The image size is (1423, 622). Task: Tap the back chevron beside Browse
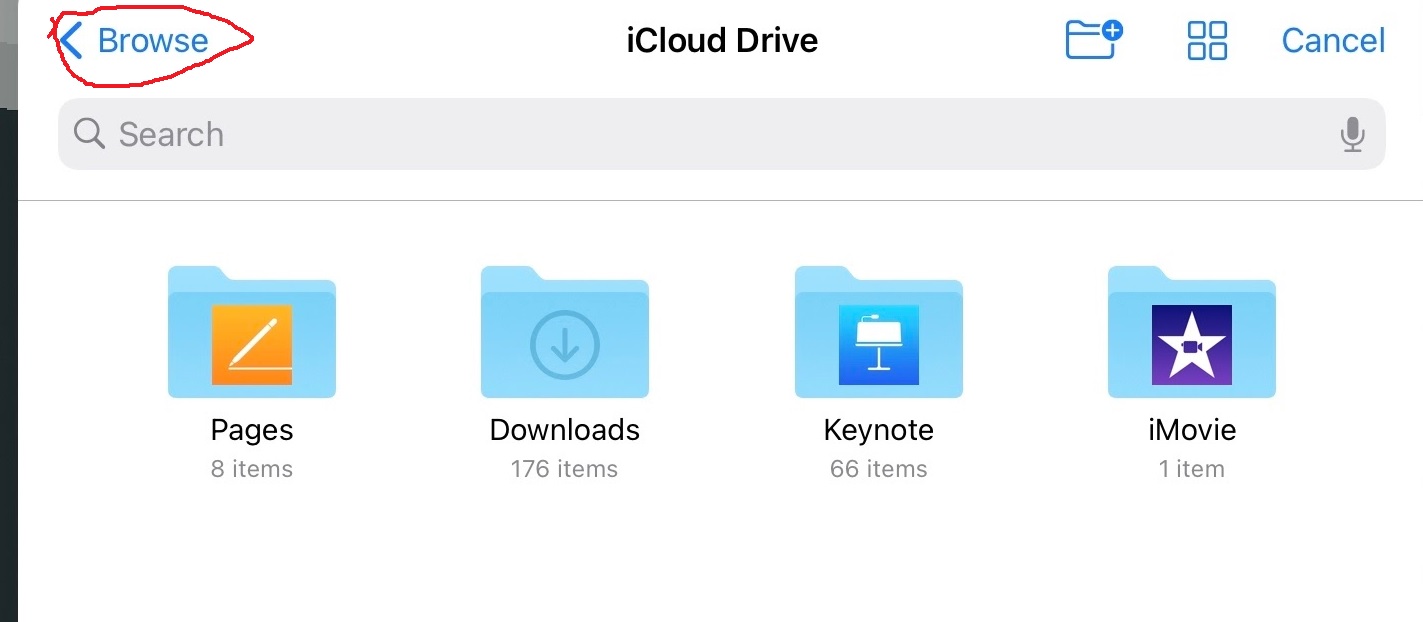point(71,41)
